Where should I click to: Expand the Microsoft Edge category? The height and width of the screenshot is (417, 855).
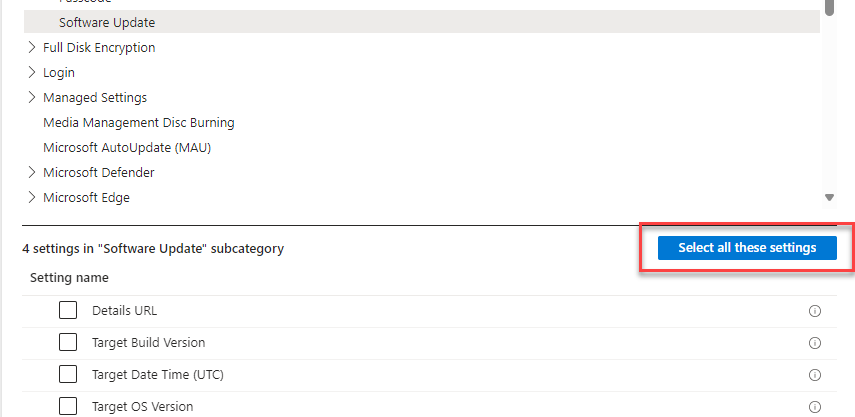point(32,197)
